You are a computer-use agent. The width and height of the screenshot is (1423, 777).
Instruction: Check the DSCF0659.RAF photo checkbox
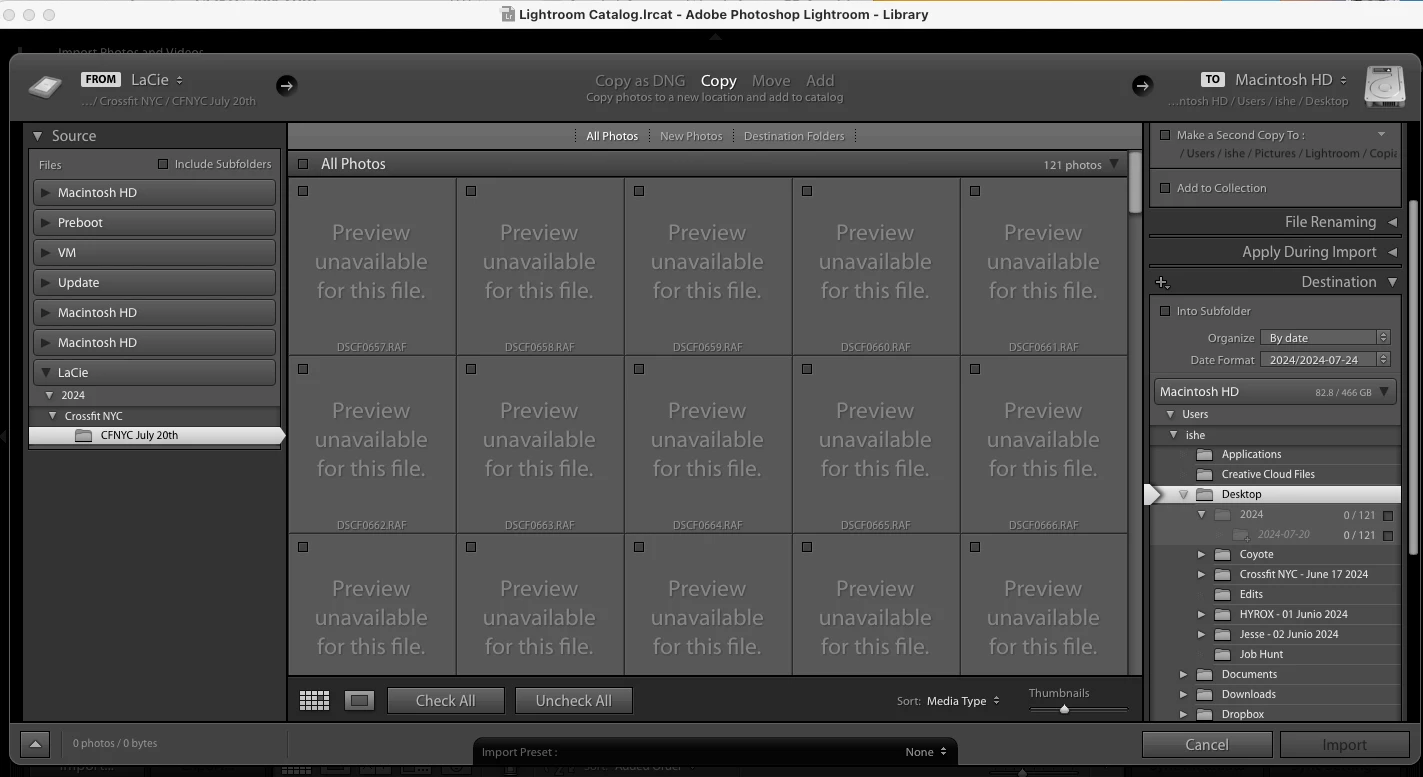tap(639, 191)
